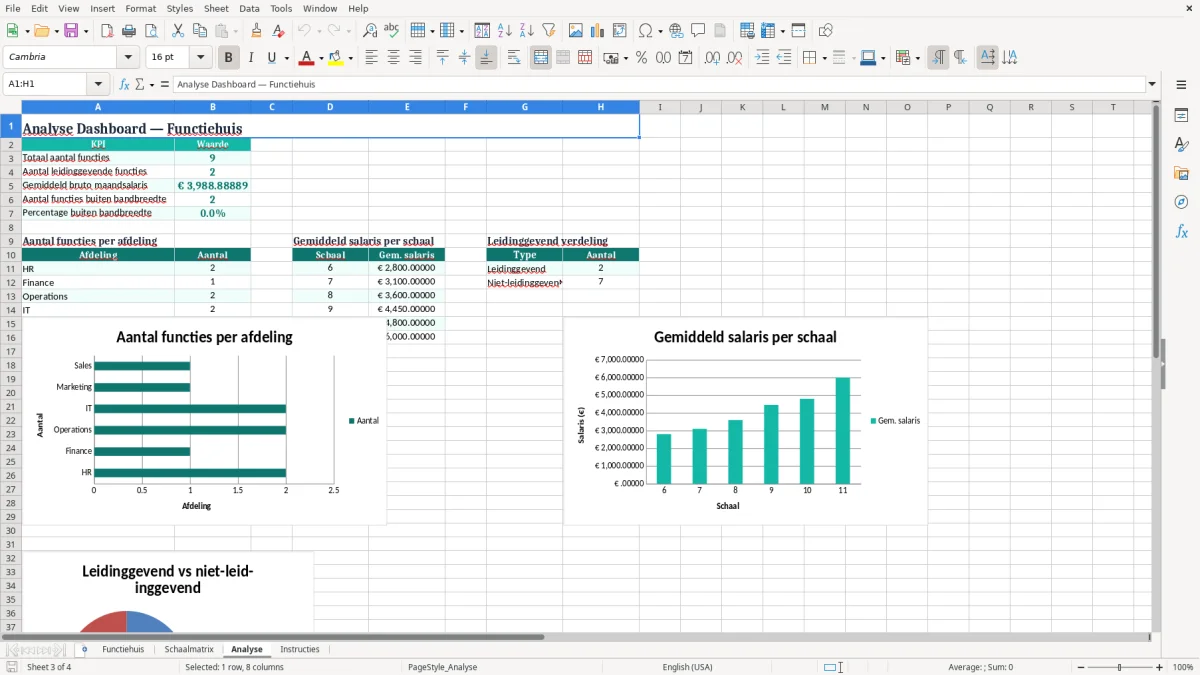Image resolution: width=1200 pixels, height=675 pixels.
Task: Switch to the Functiehuis sheet tab
Action: [123, 649]
